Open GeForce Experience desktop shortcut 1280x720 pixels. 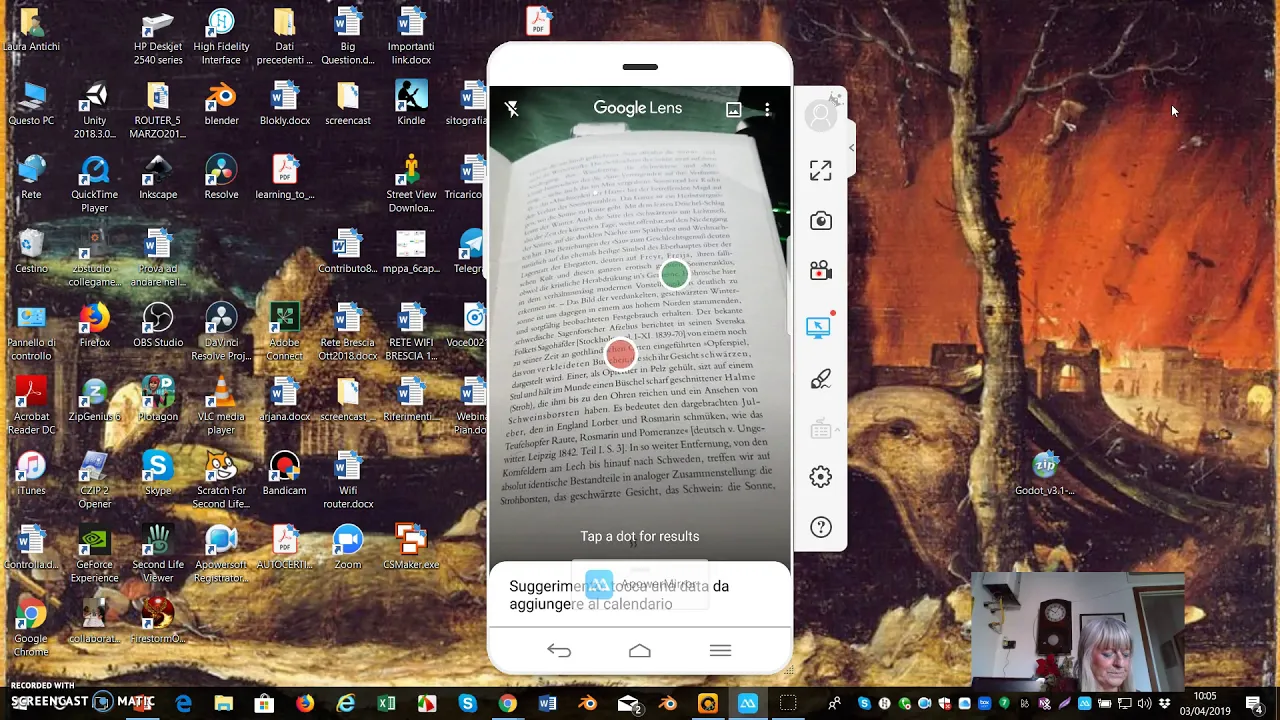(x=95, y=555)
